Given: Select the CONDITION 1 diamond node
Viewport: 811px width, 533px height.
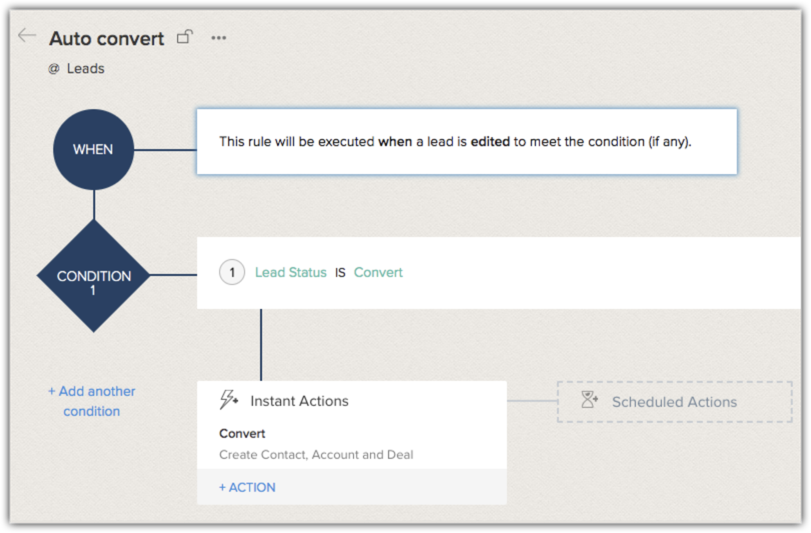Looking at the screenshot, I should 93,276.
